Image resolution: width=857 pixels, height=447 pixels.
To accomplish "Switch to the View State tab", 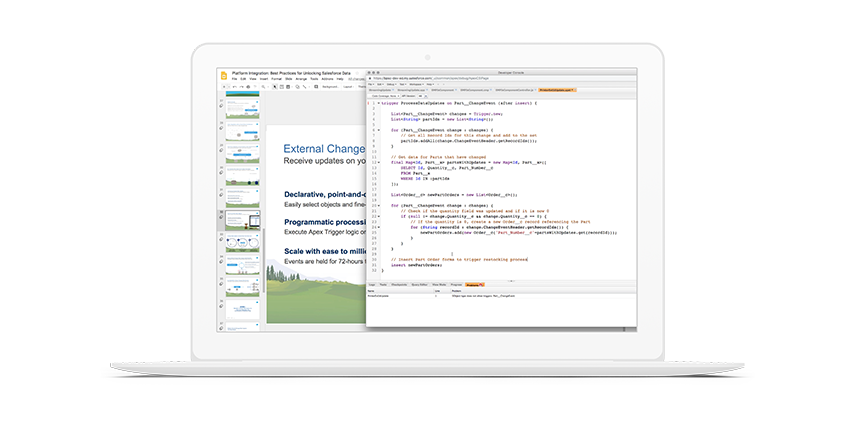I will [439, 285].
